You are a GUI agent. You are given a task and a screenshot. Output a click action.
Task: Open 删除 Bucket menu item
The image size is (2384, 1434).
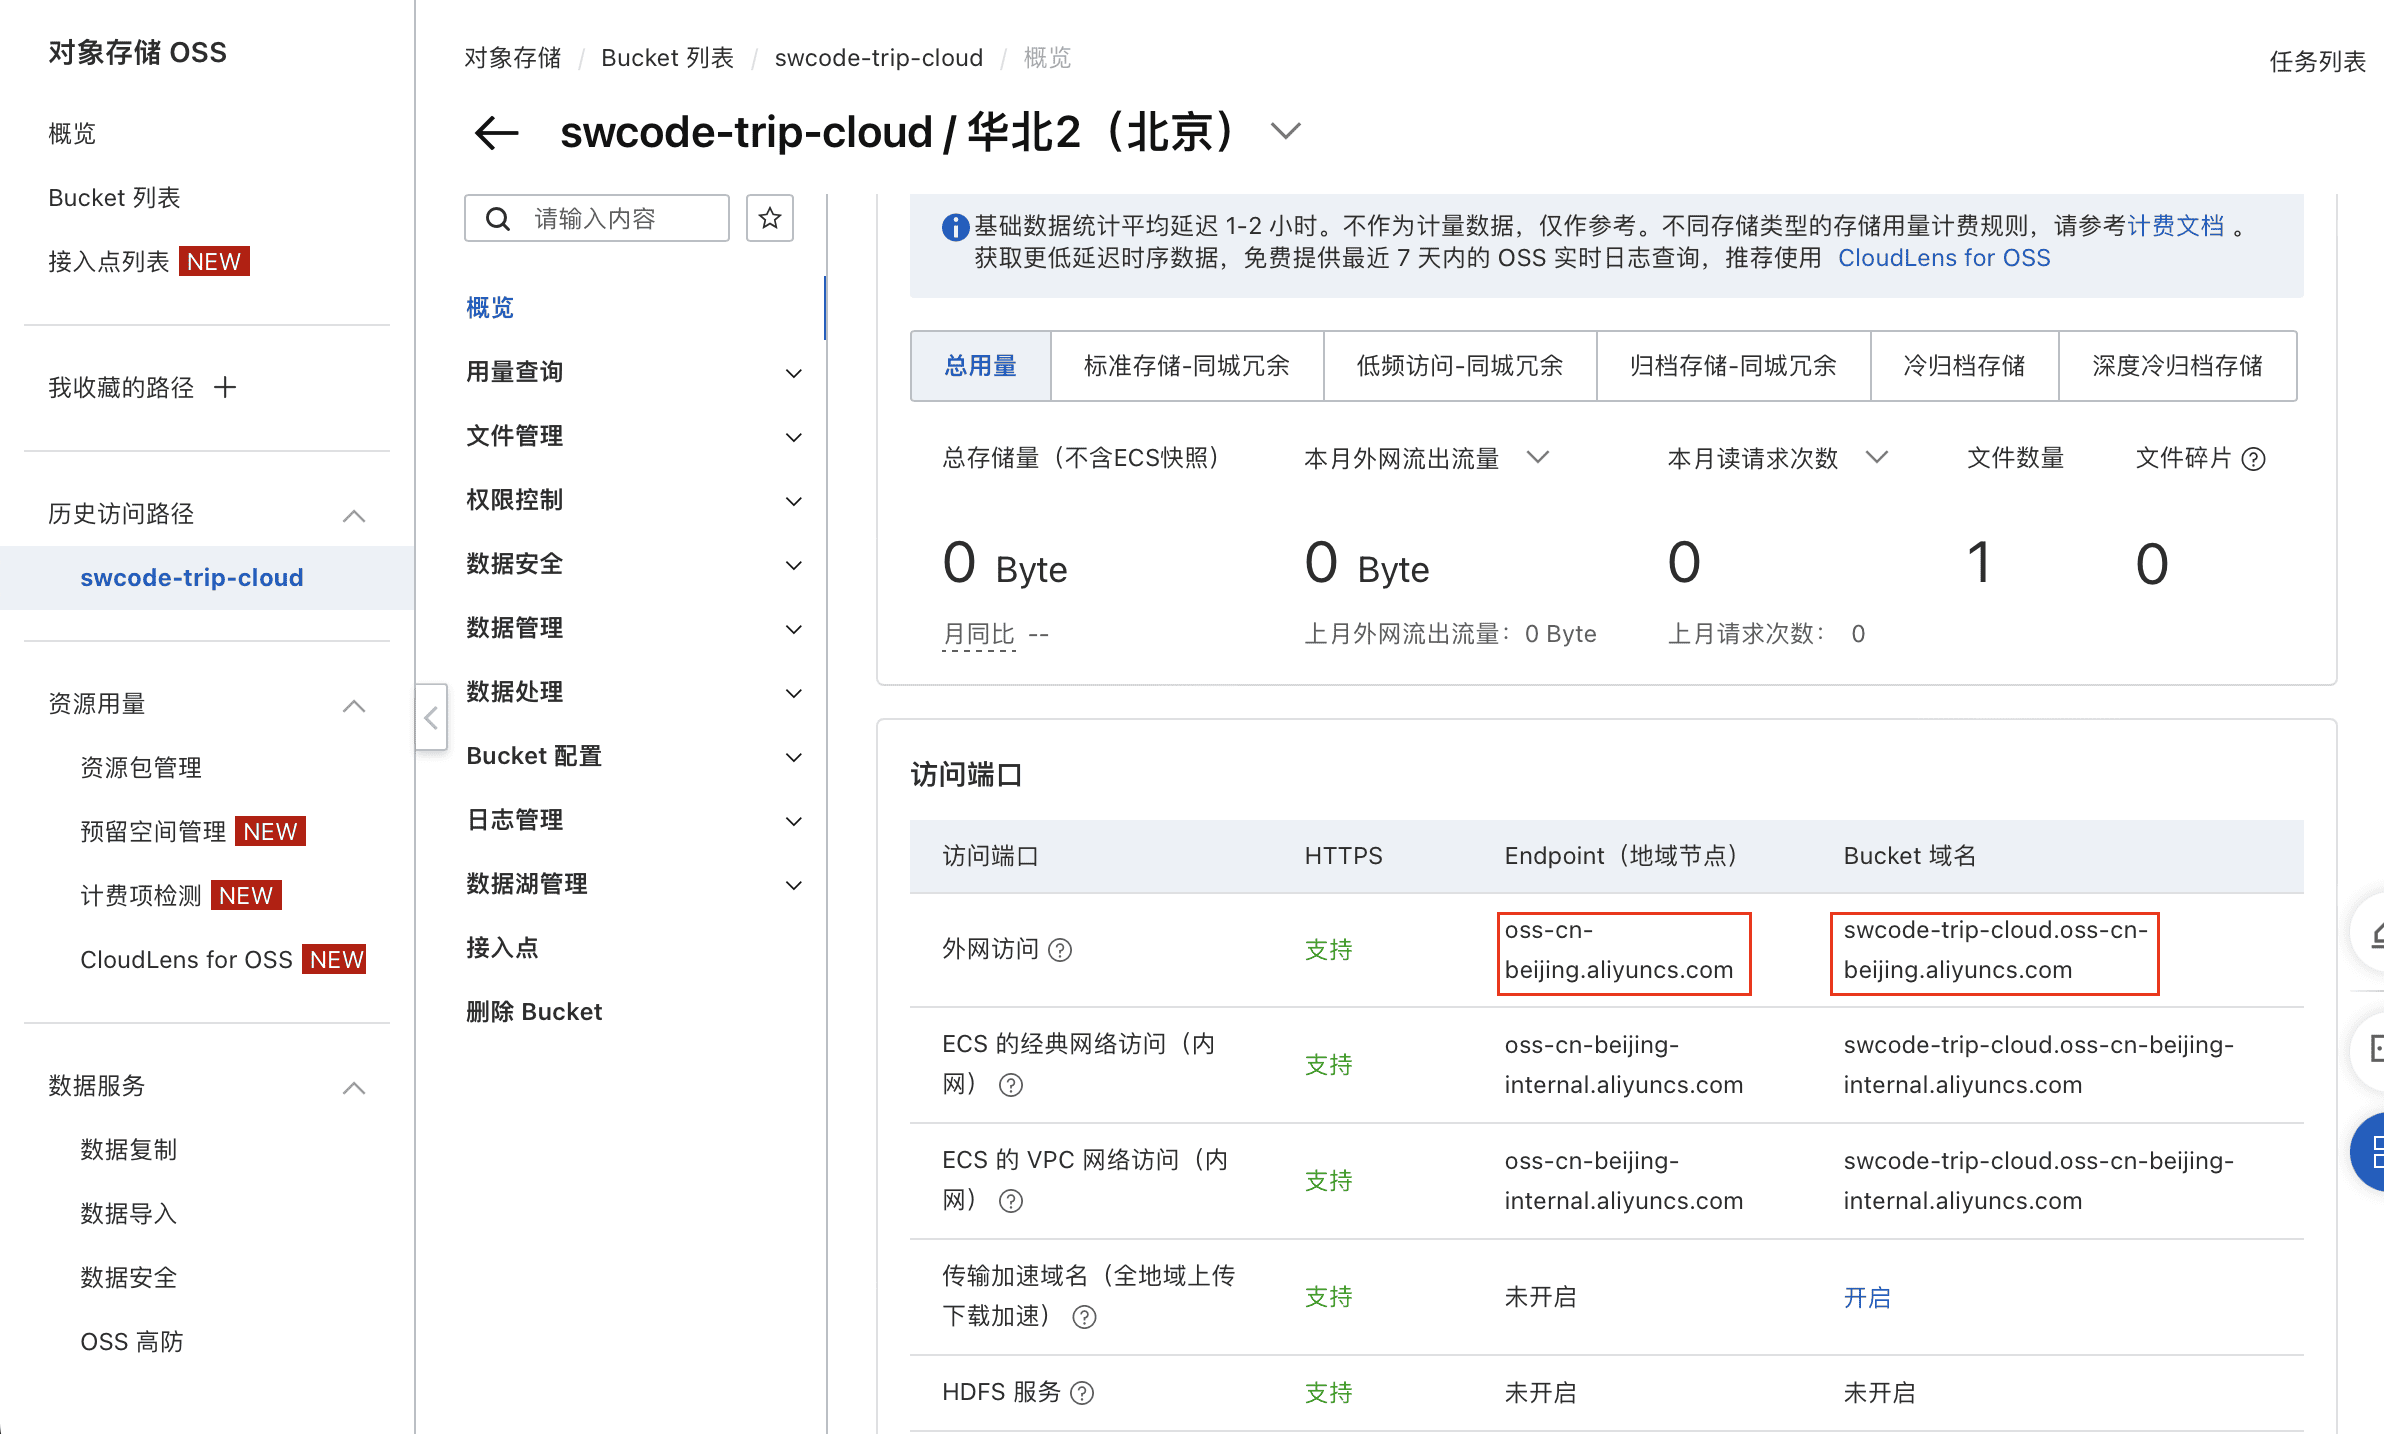[x=534, y=1012]
